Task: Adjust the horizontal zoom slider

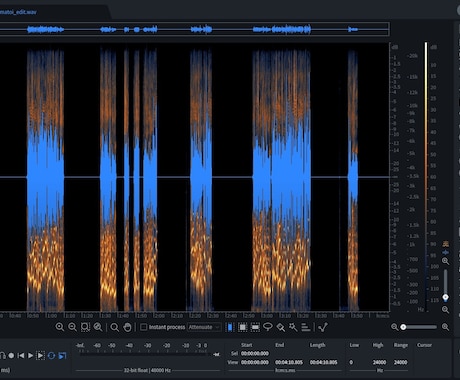Action: pyautogui.click(x=419, y=327)
